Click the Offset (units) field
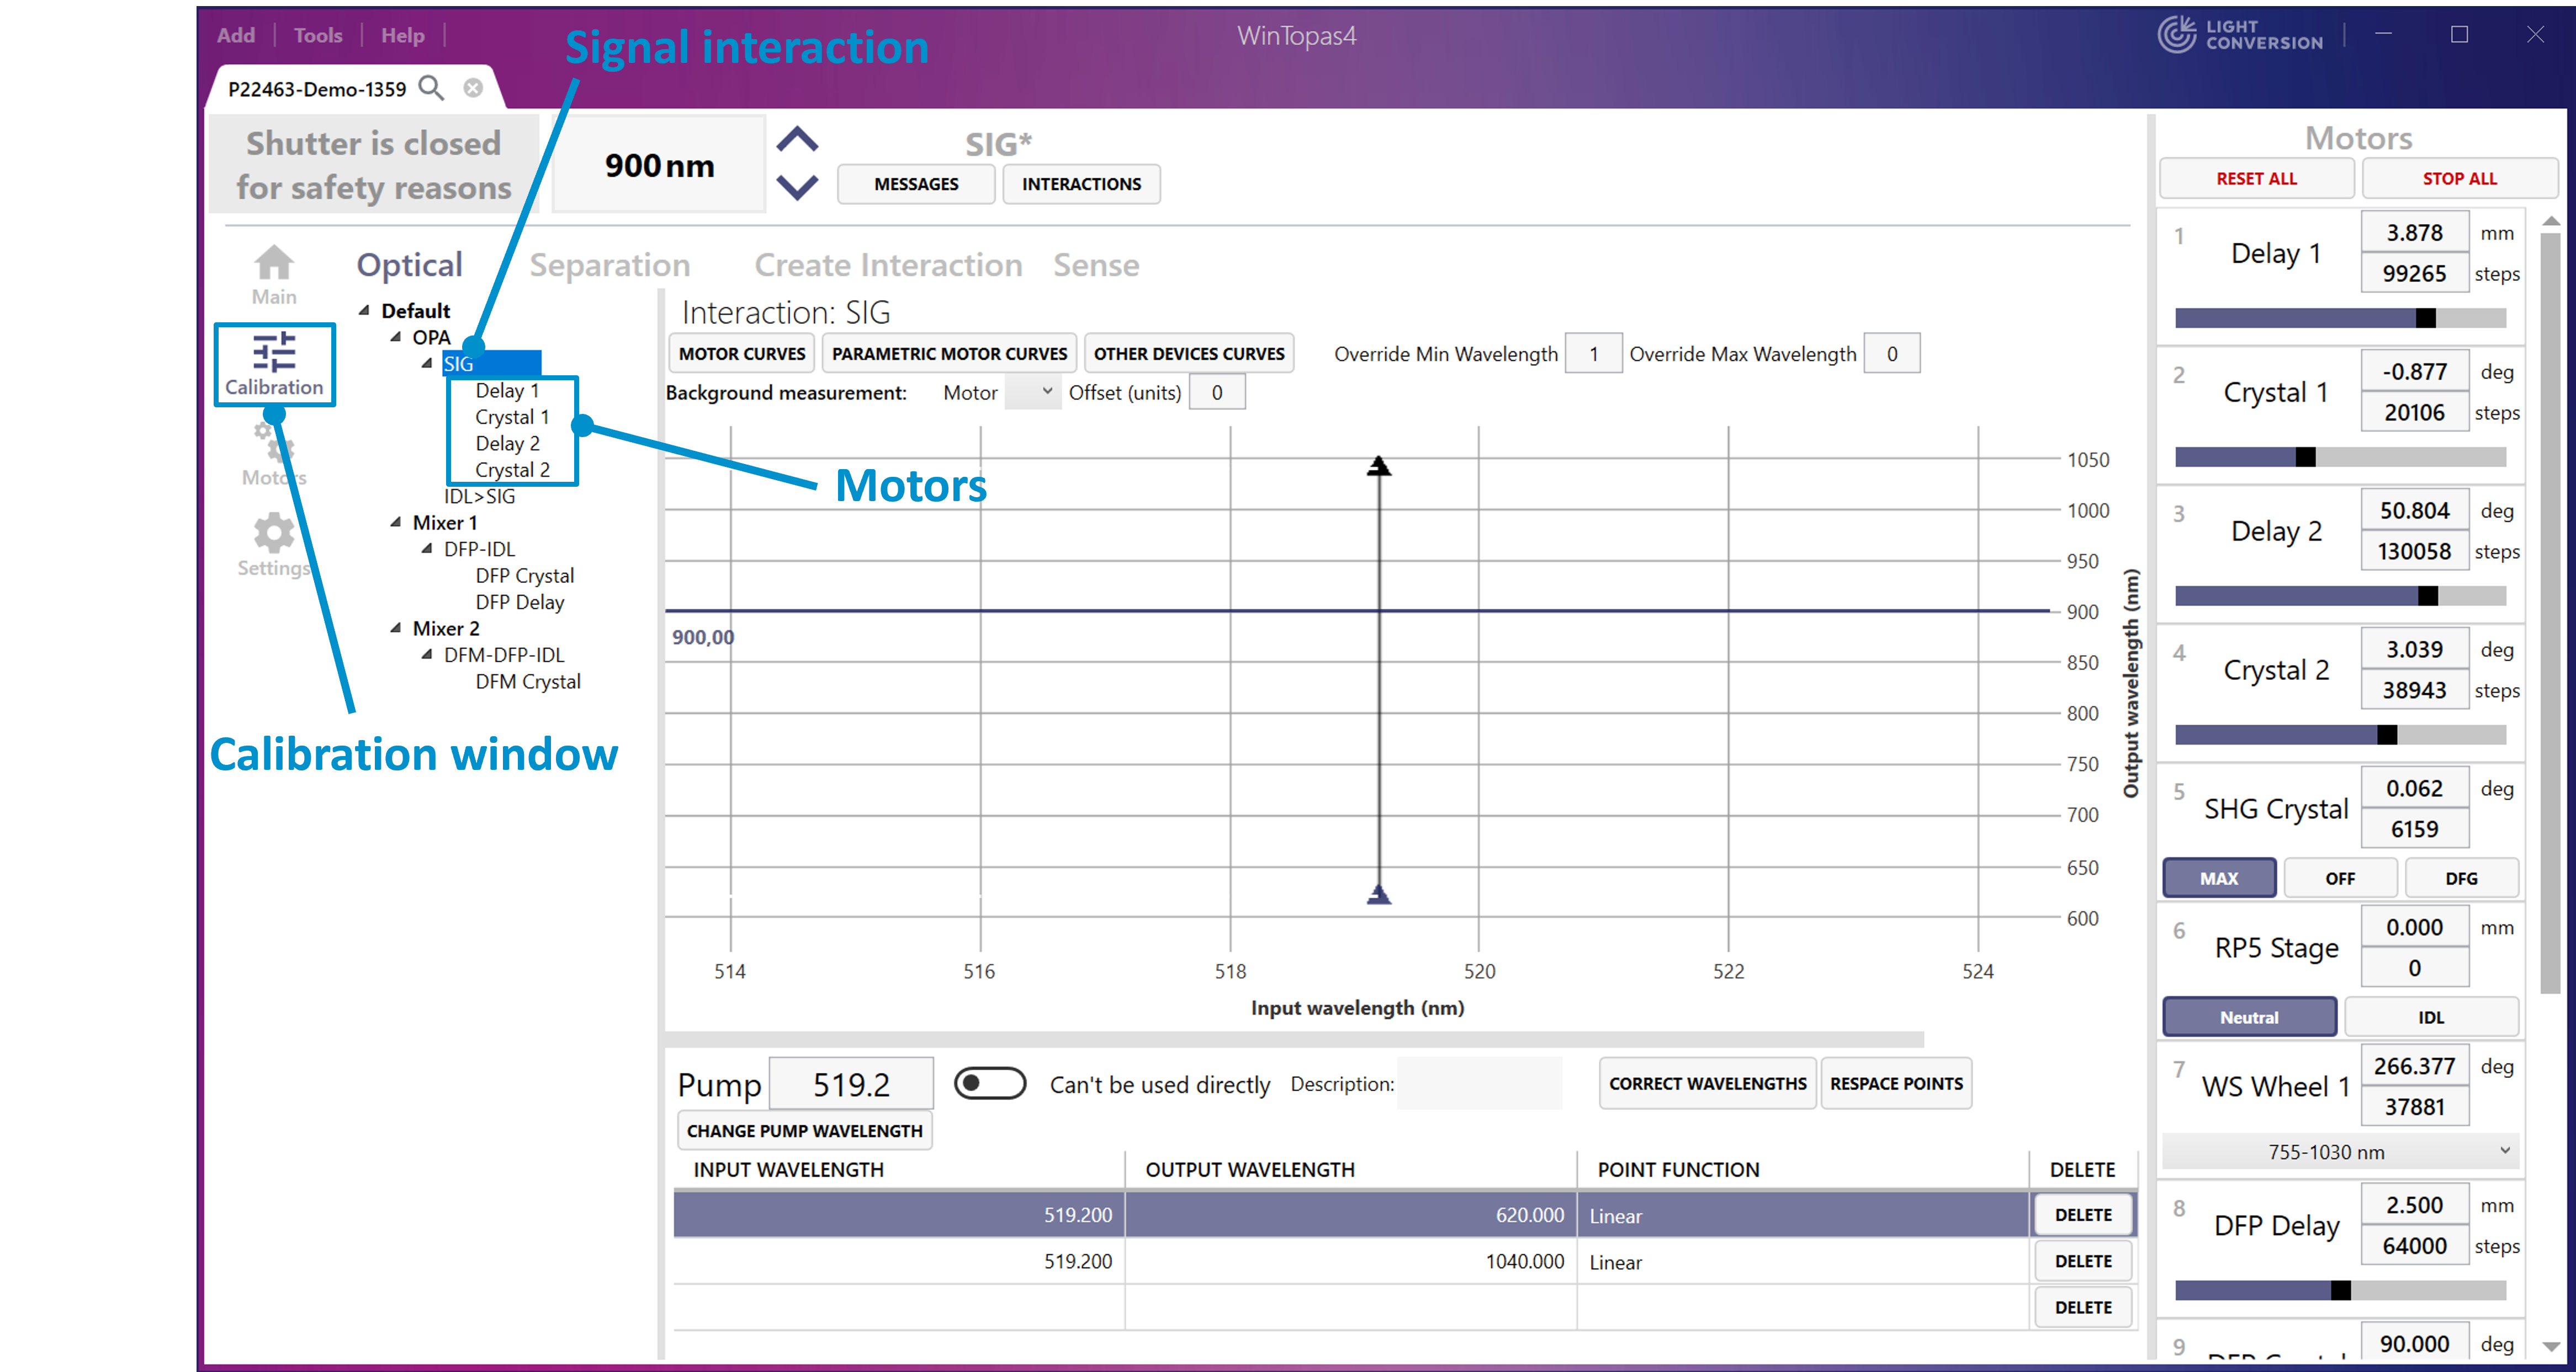The width and height of the screenshot is (2576, 1372). [x=1216, y=392]
